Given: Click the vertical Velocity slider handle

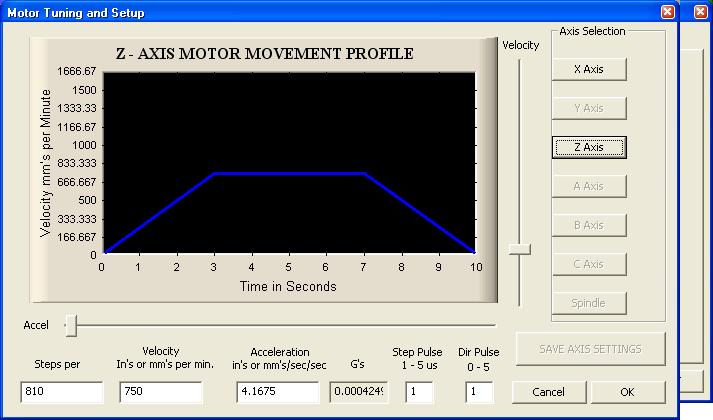Looking at the screenshot, I should tap(519, 248).
